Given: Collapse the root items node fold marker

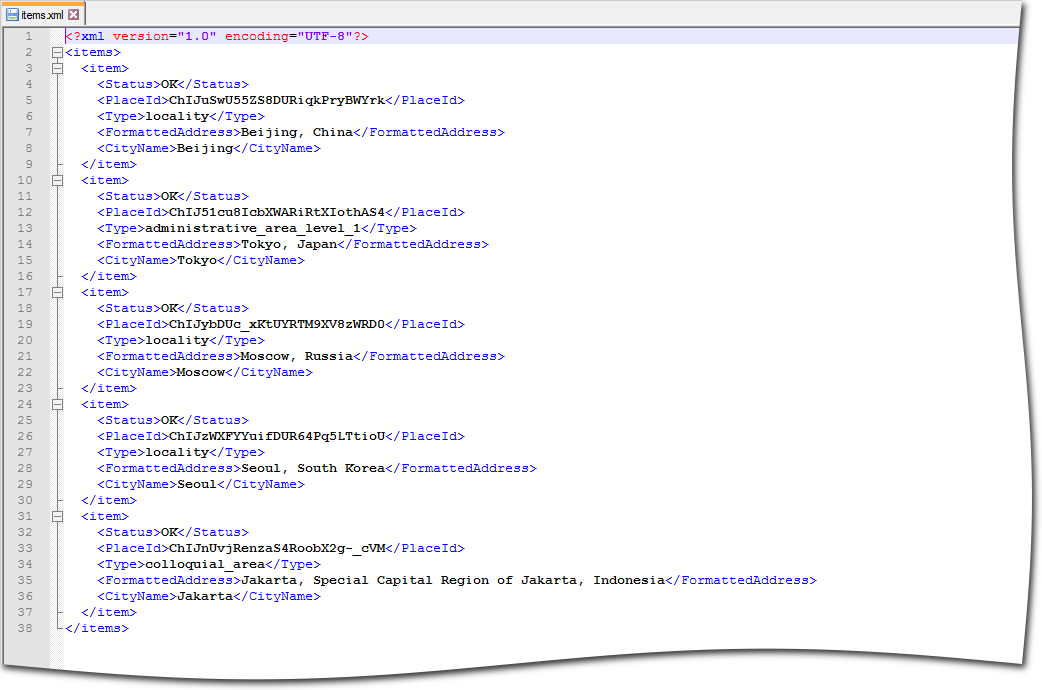Looking at the screenshot, I should (x=57, y=52).
